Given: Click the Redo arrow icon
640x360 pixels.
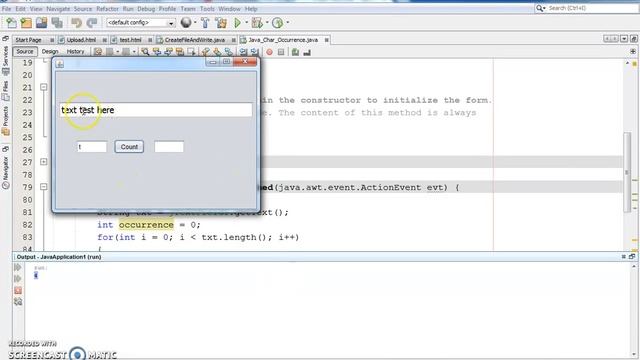Looking at the screenshot, I should coord(92,23).
